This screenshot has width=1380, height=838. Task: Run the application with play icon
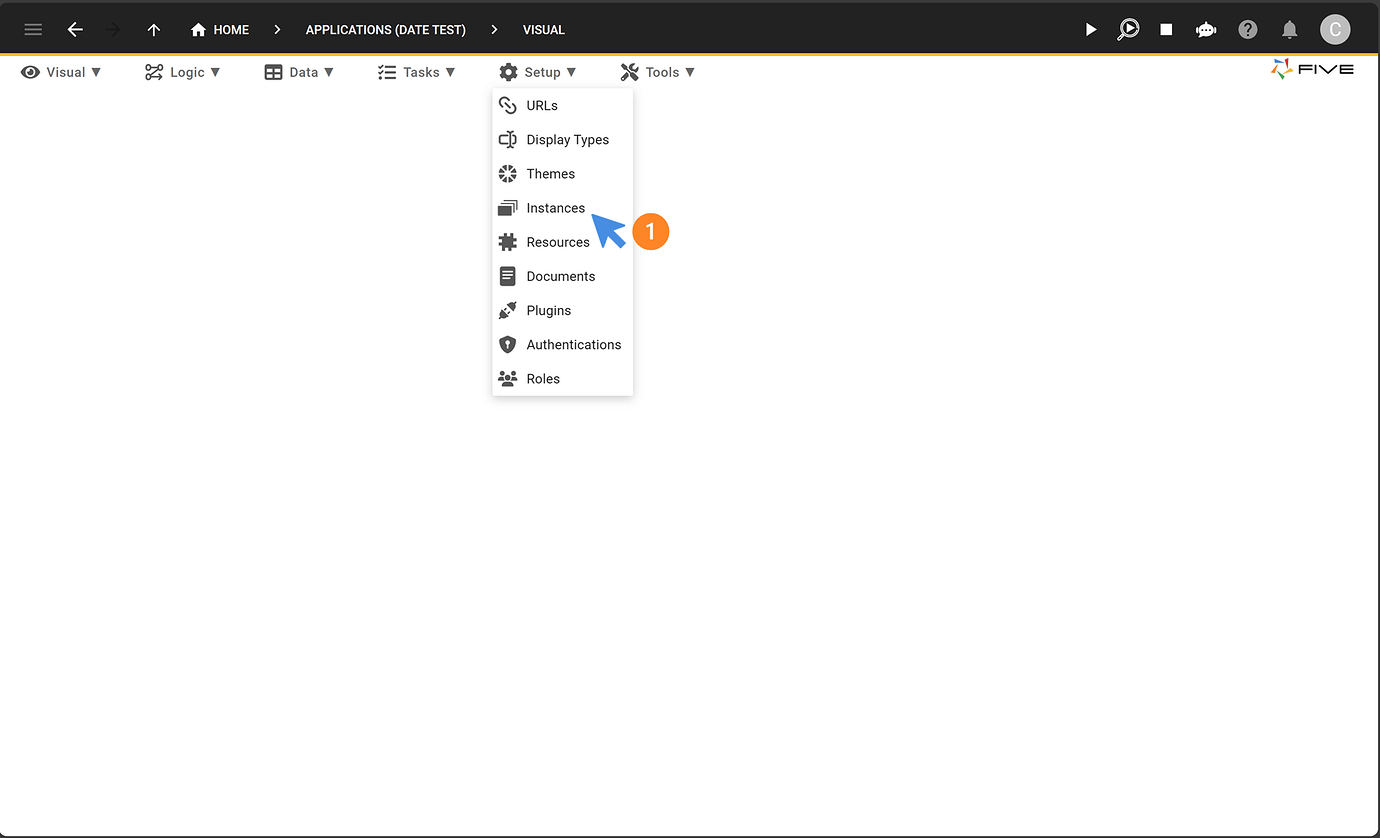click(1091, 30)
